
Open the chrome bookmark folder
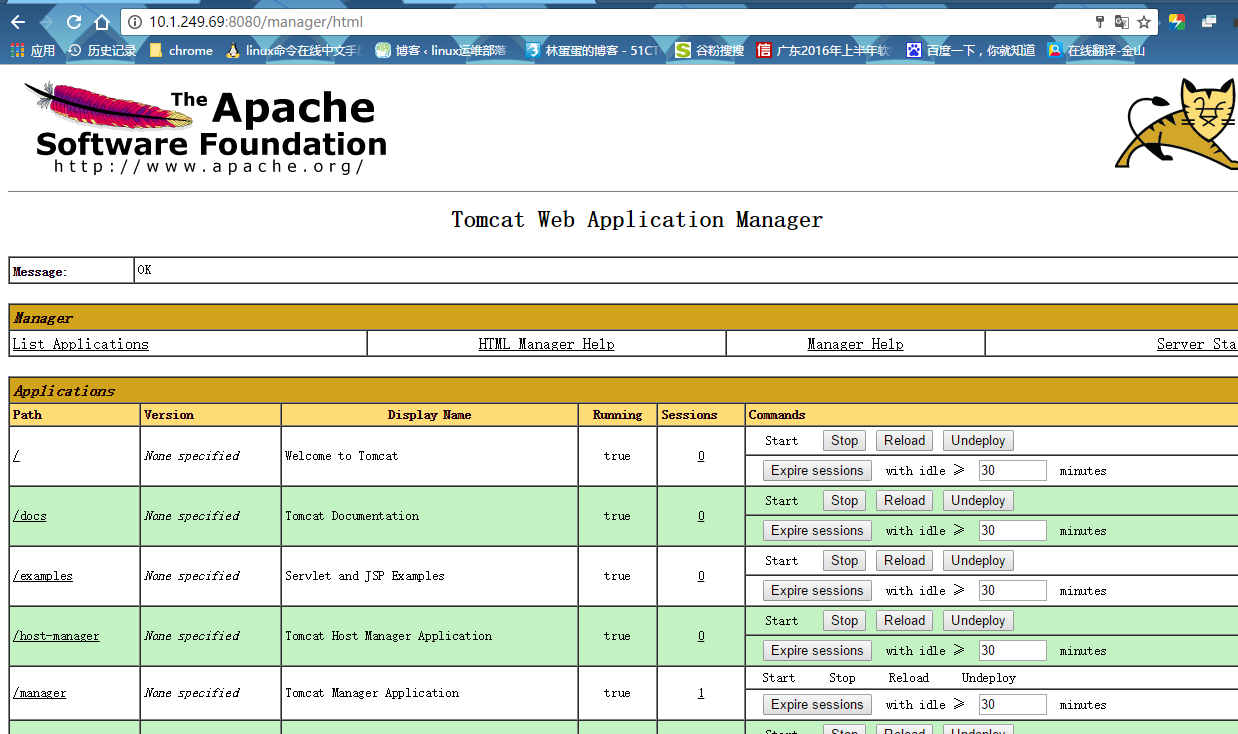181,50
